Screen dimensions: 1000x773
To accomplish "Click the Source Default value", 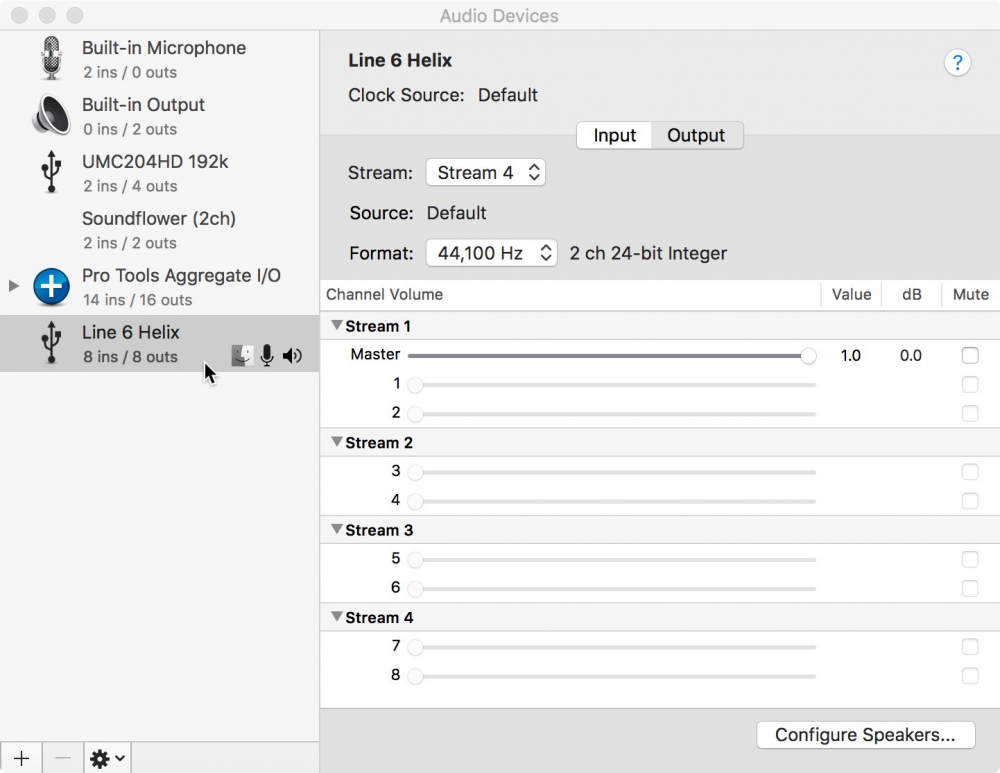I will pyautogui.click(x=456, y=213).
